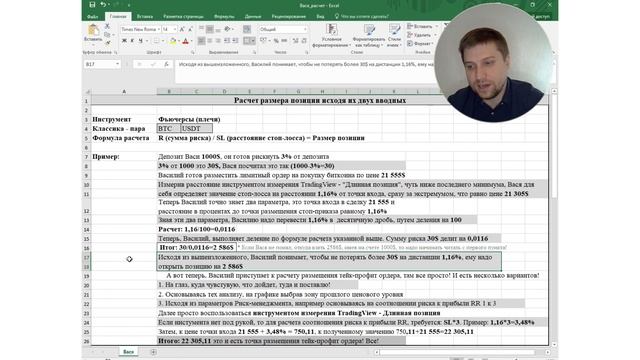
Task: Decrease indent in Alignment group
Action: [x=228, y=41]
